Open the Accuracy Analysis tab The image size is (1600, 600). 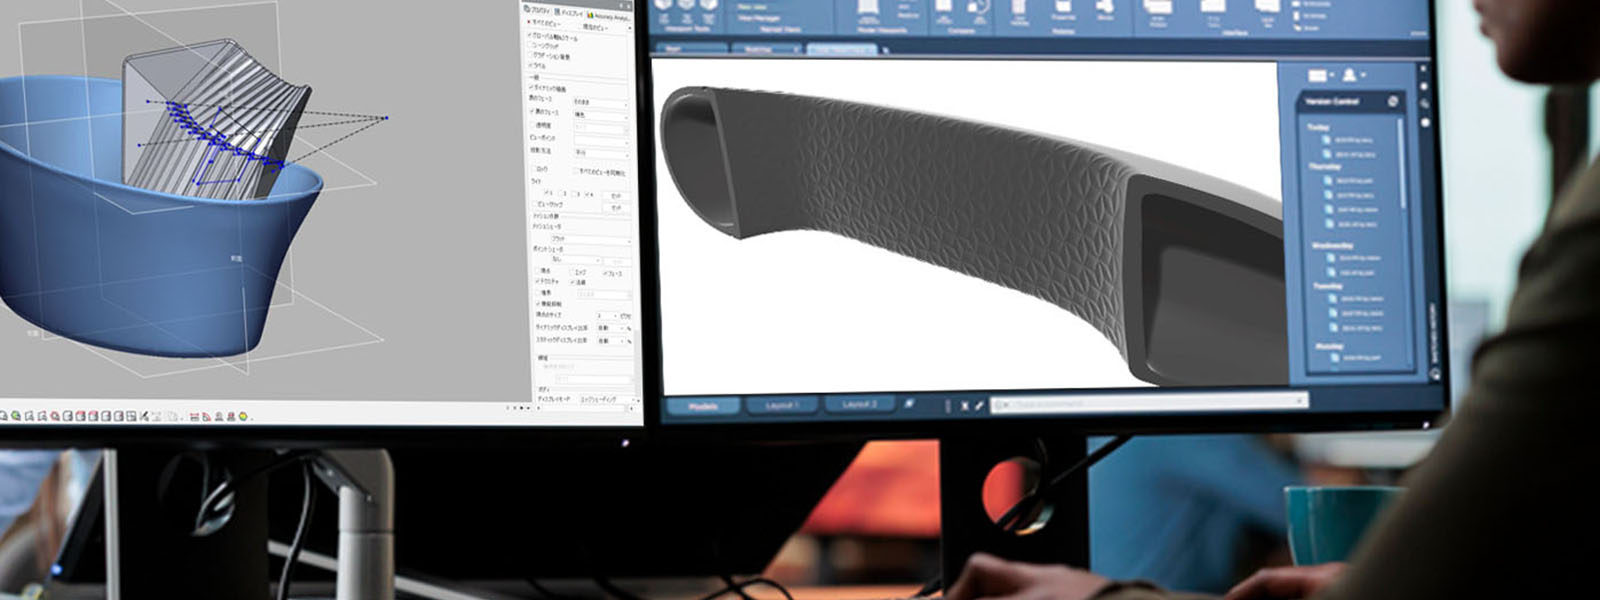(609, 15)
